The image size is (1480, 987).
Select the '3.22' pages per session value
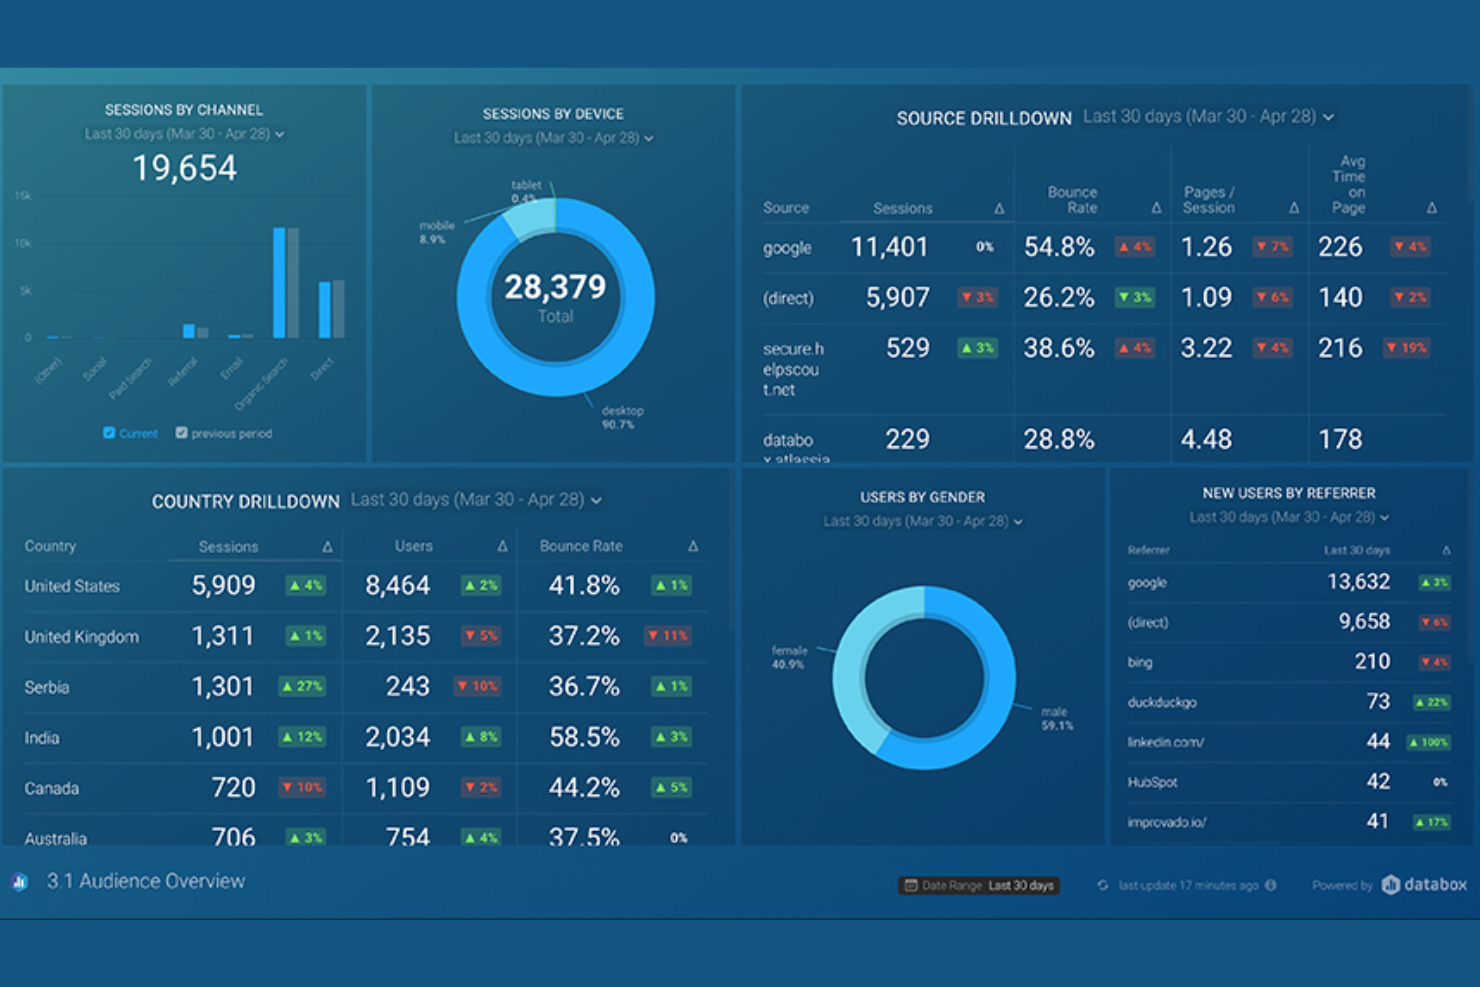(1206, 348)
